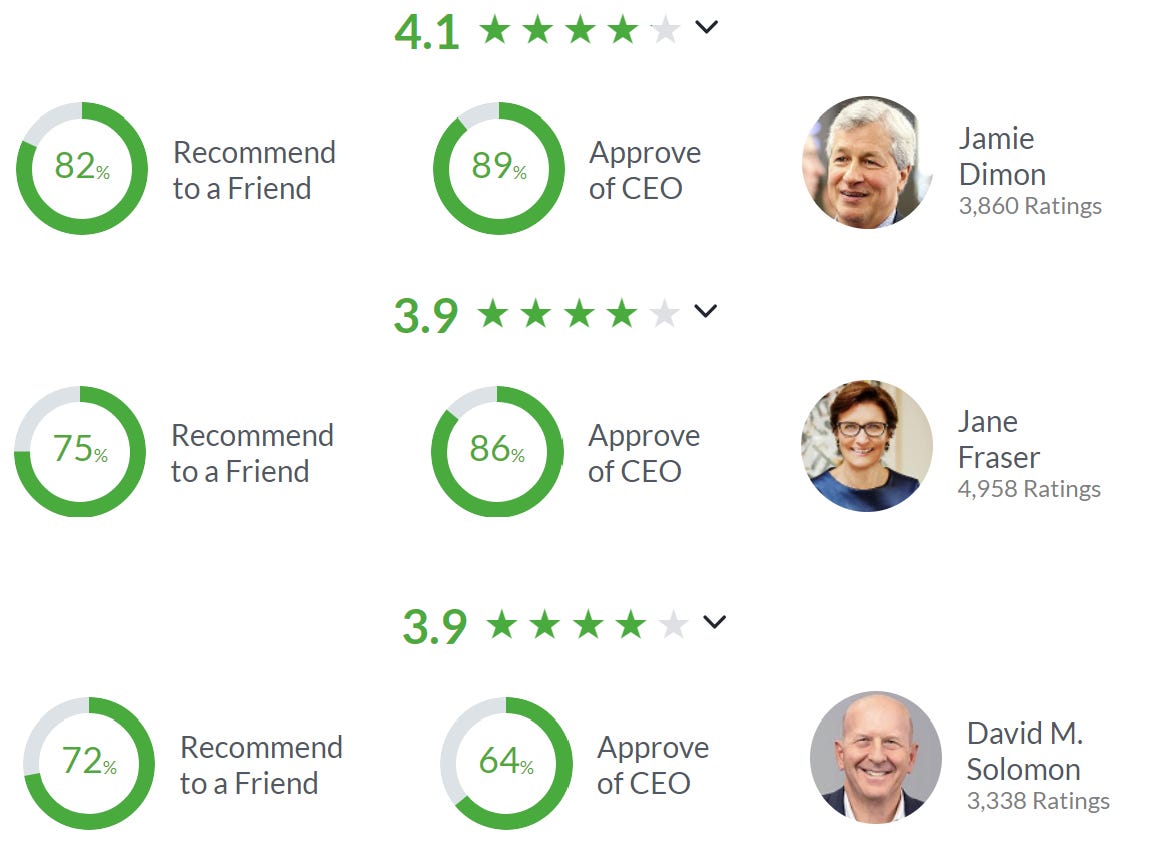Image resolution: width=1158 pixels, height=859 pixels.
Task: Click Jane Fraser's profile photo
Action: pyautogui.click(x=866, y=446)
